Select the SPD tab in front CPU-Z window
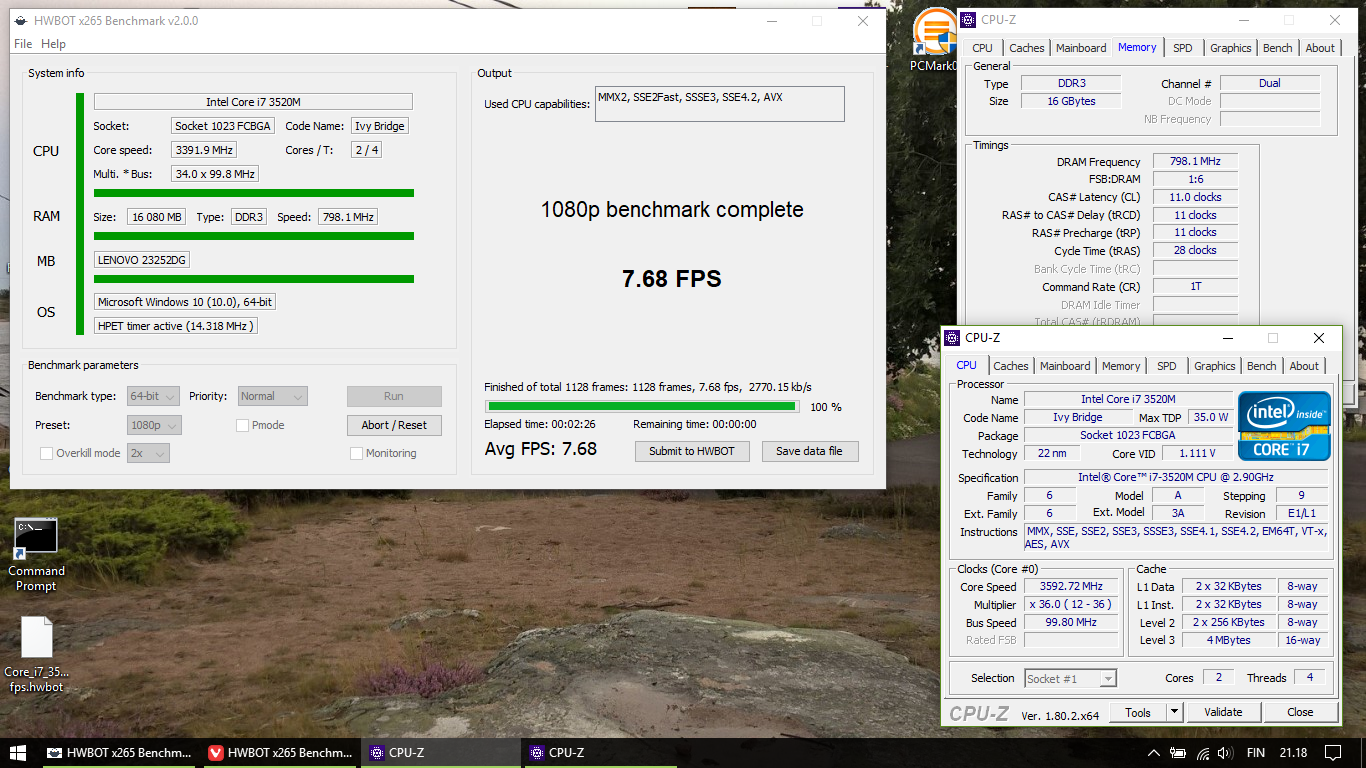This screenshot has height=768, width=1366. pyautogui.click(x=1167, y=366)
